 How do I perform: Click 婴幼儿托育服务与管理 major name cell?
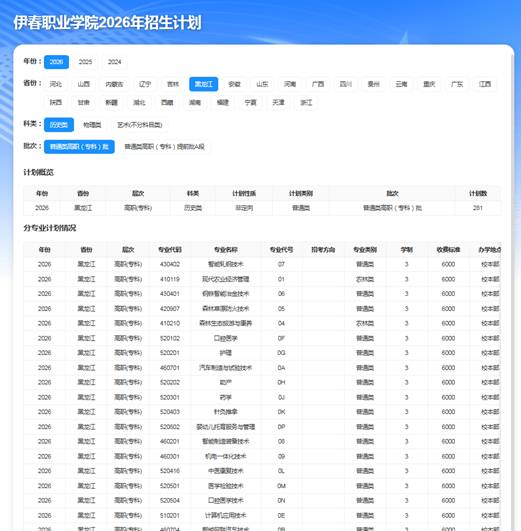click(x=226, y=427)
